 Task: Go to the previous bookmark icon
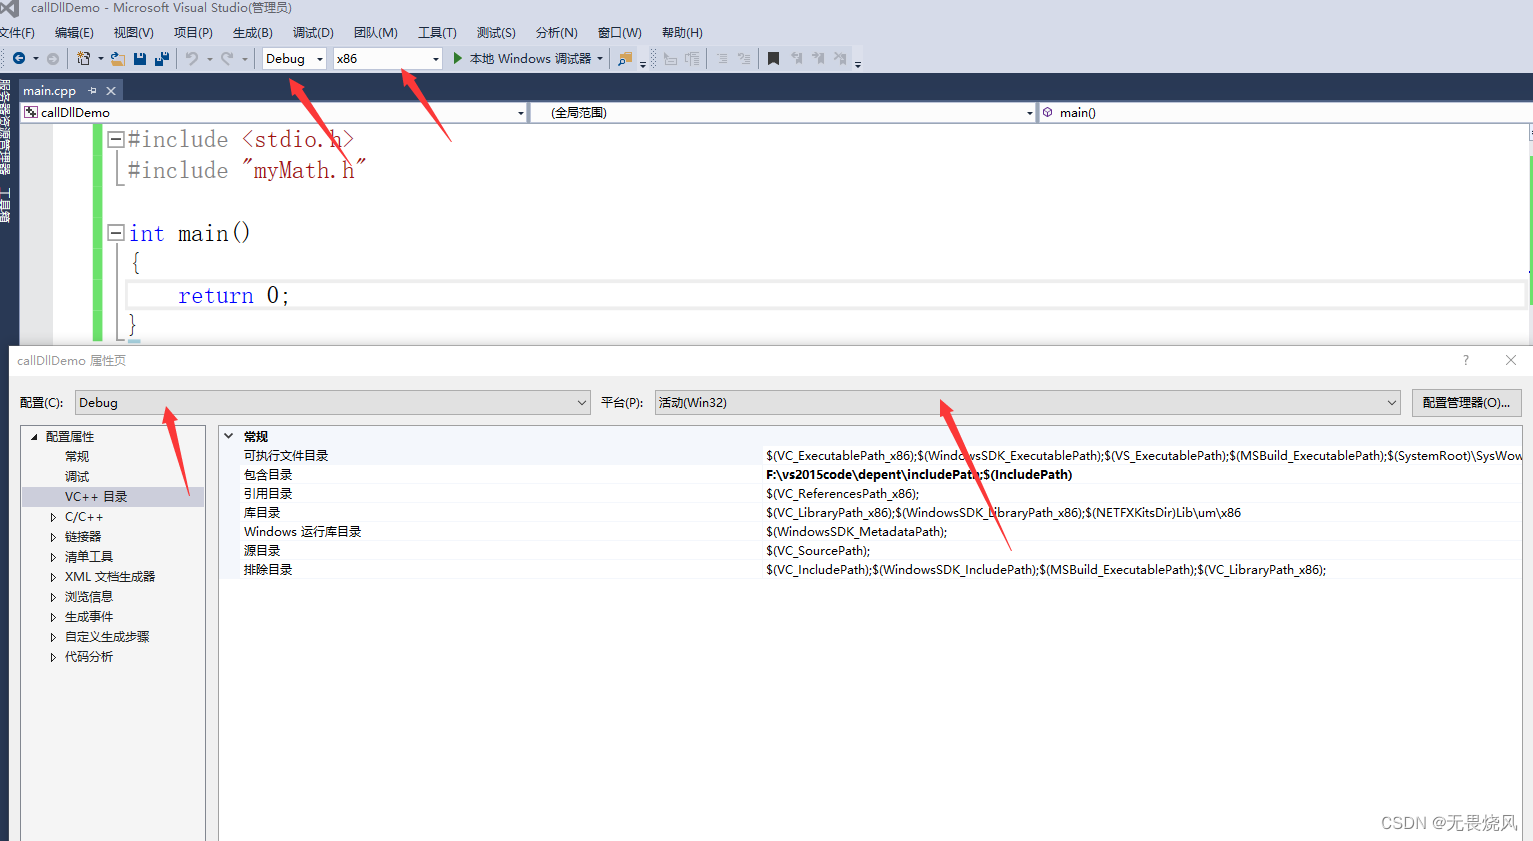point(797,59)
